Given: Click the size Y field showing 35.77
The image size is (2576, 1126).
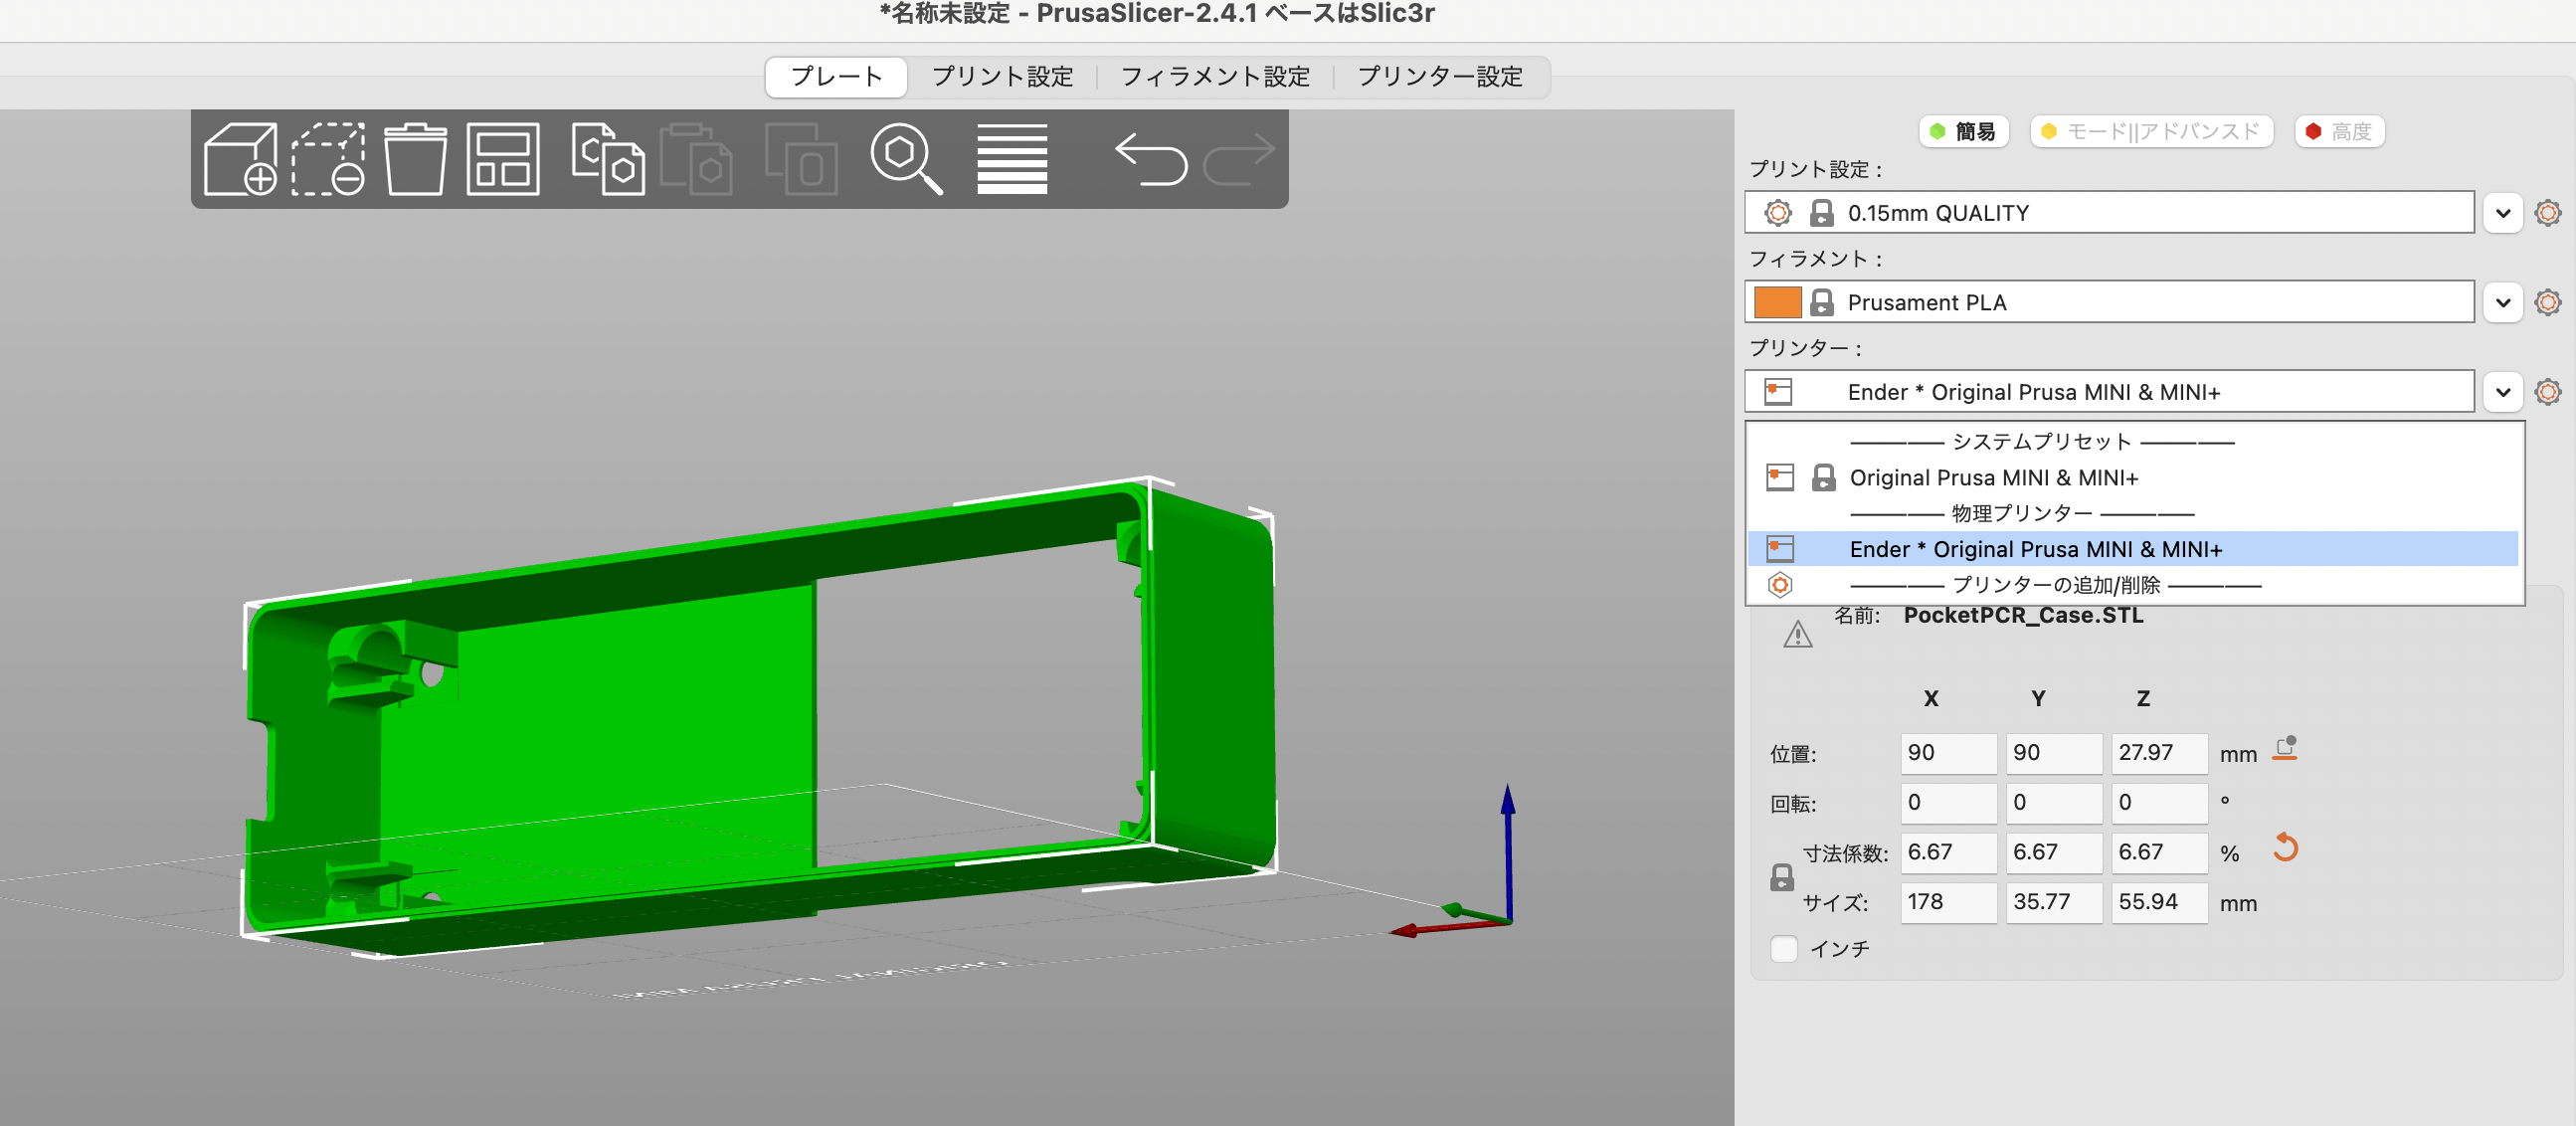Looking at the screenshot, I should (x=2053, y=902).
